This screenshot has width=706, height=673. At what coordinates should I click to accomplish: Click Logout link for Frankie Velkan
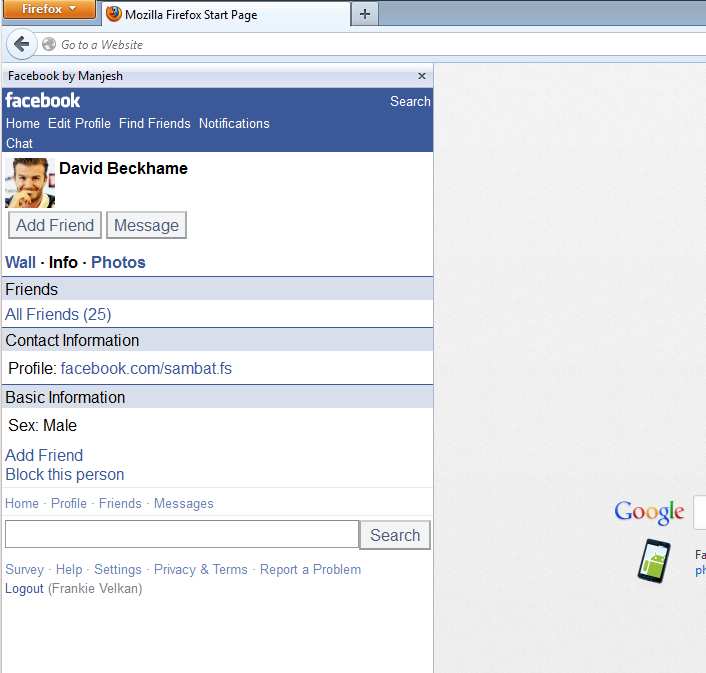point(24,588)
